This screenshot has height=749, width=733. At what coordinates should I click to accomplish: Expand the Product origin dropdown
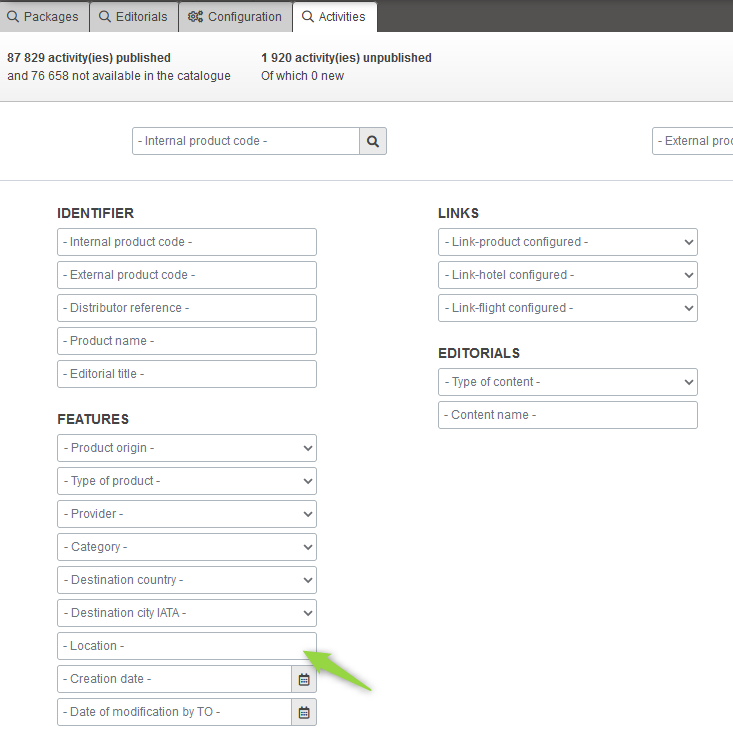[x=187, y=448]
